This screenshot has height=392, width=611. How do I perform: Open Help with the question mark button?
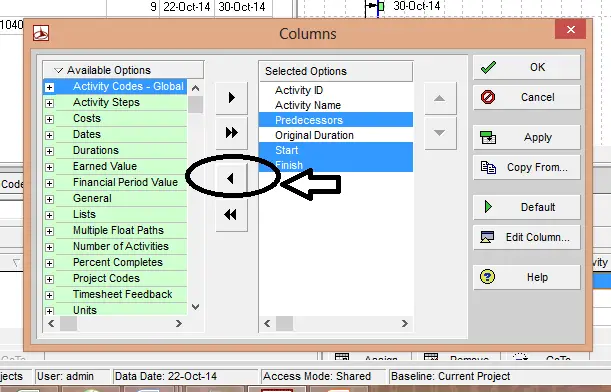(x=526, y=277)
